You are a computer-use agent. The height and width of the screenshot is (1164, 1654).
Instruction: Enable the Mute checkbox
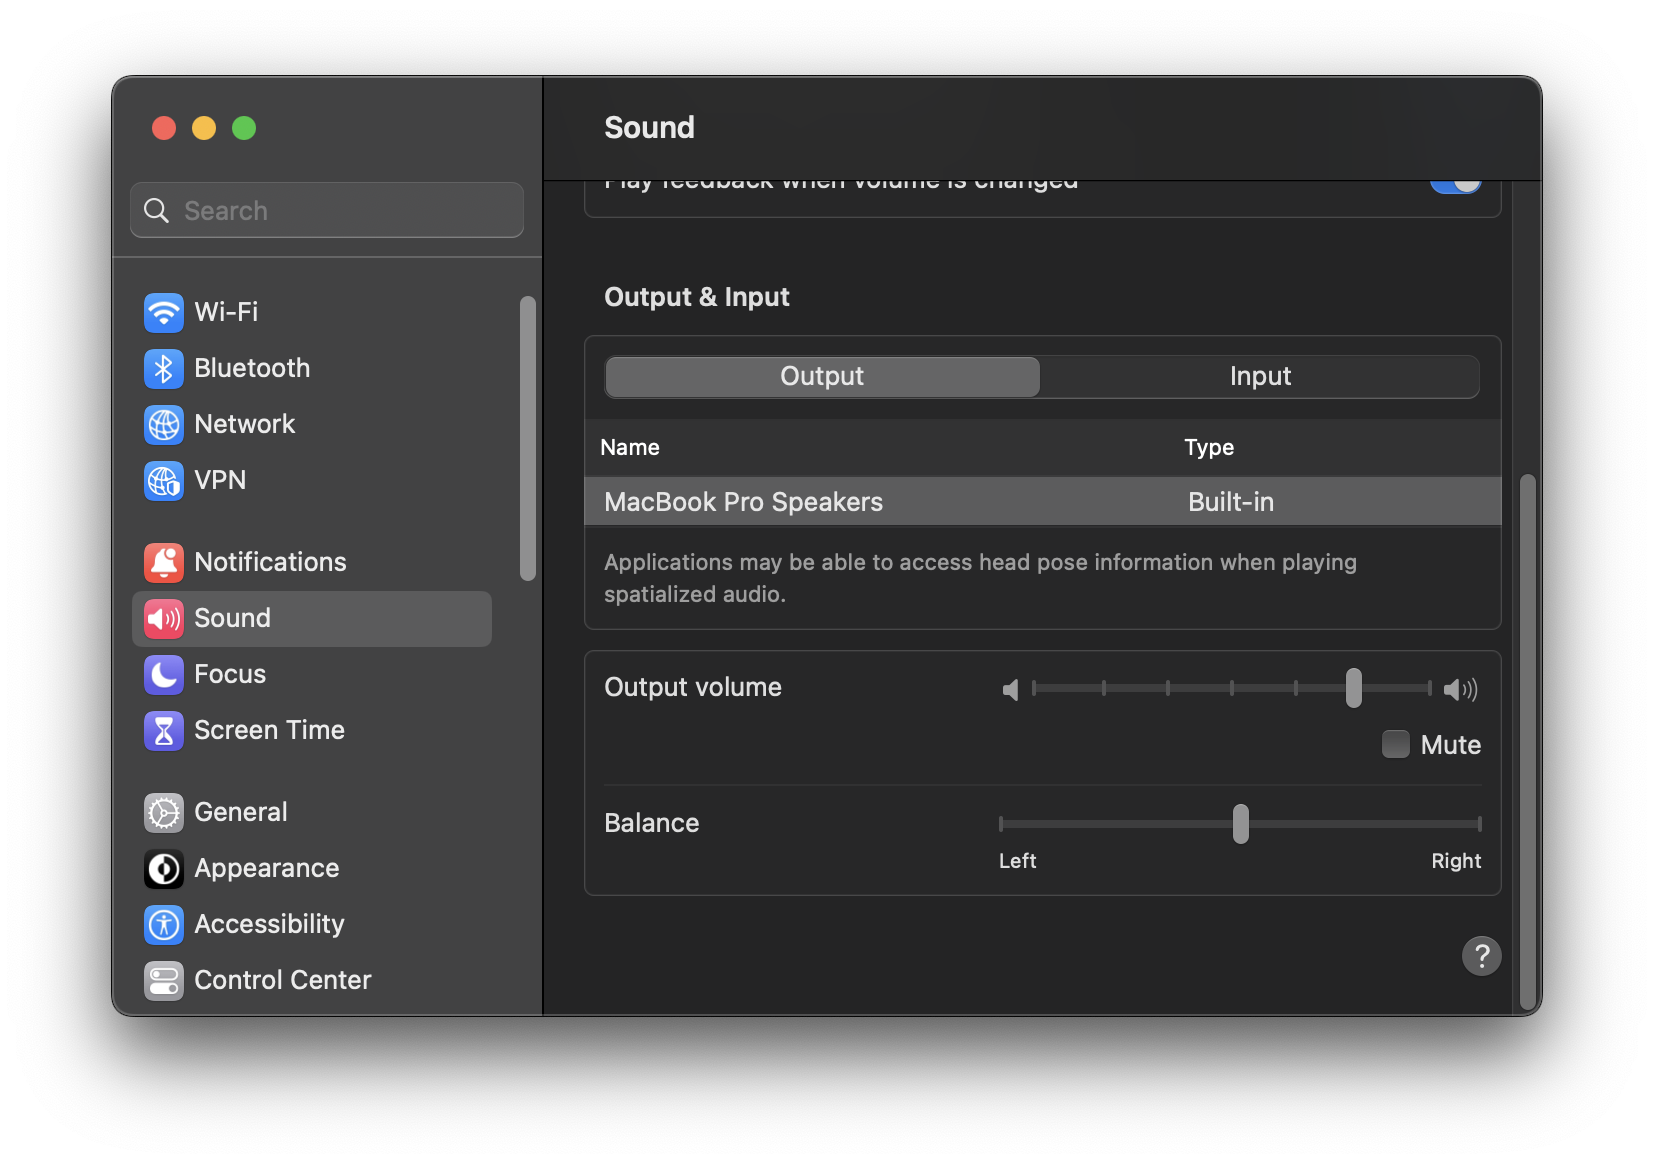coord(1395,744)
